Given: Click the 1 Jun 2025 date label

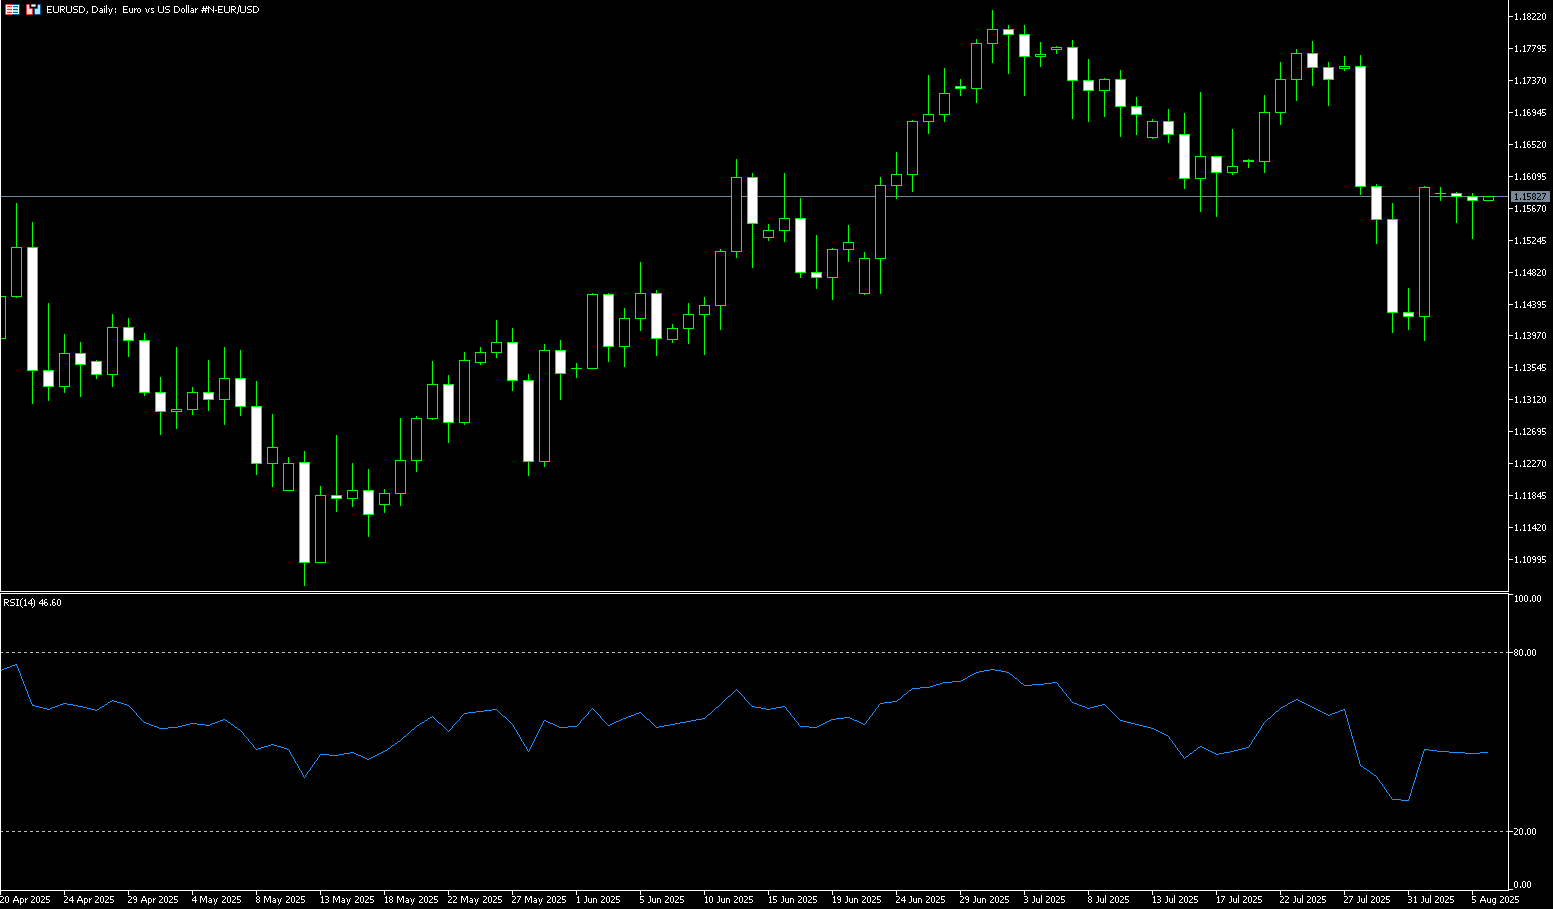Looking at the screenshot, I should [598, 900].
